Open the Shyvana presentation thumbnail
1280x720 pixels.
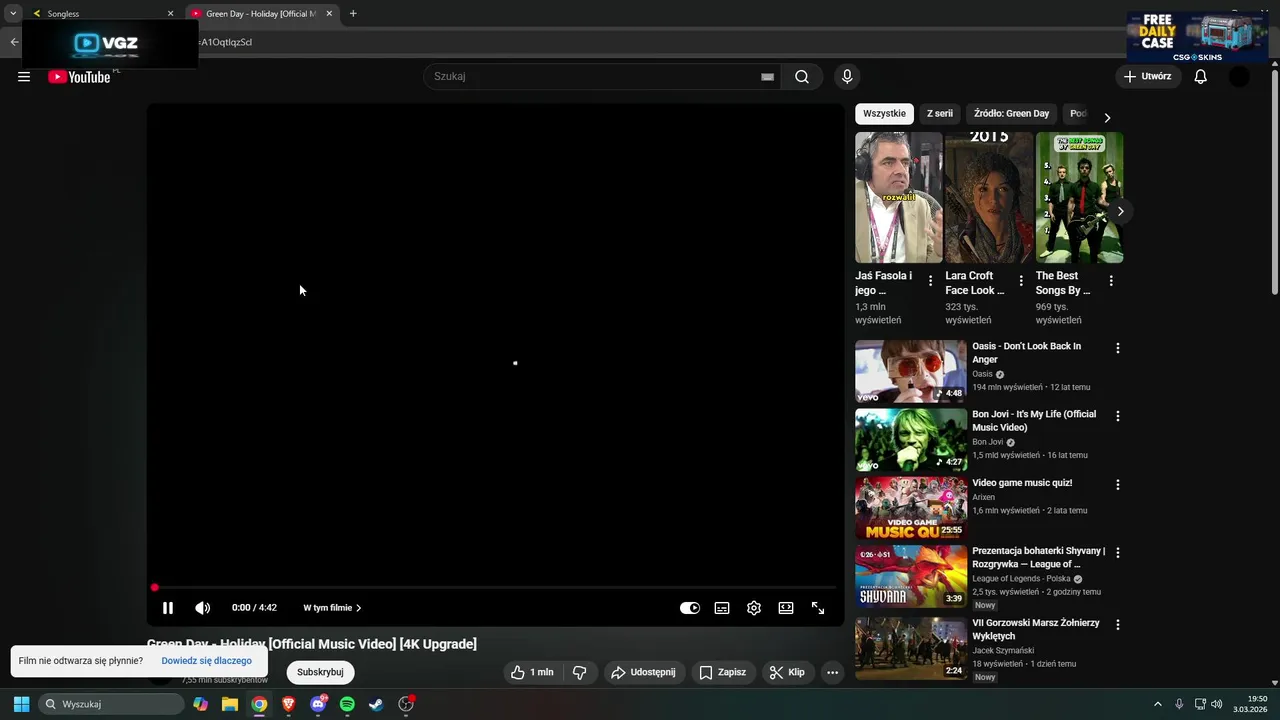(x=910, y=576)
